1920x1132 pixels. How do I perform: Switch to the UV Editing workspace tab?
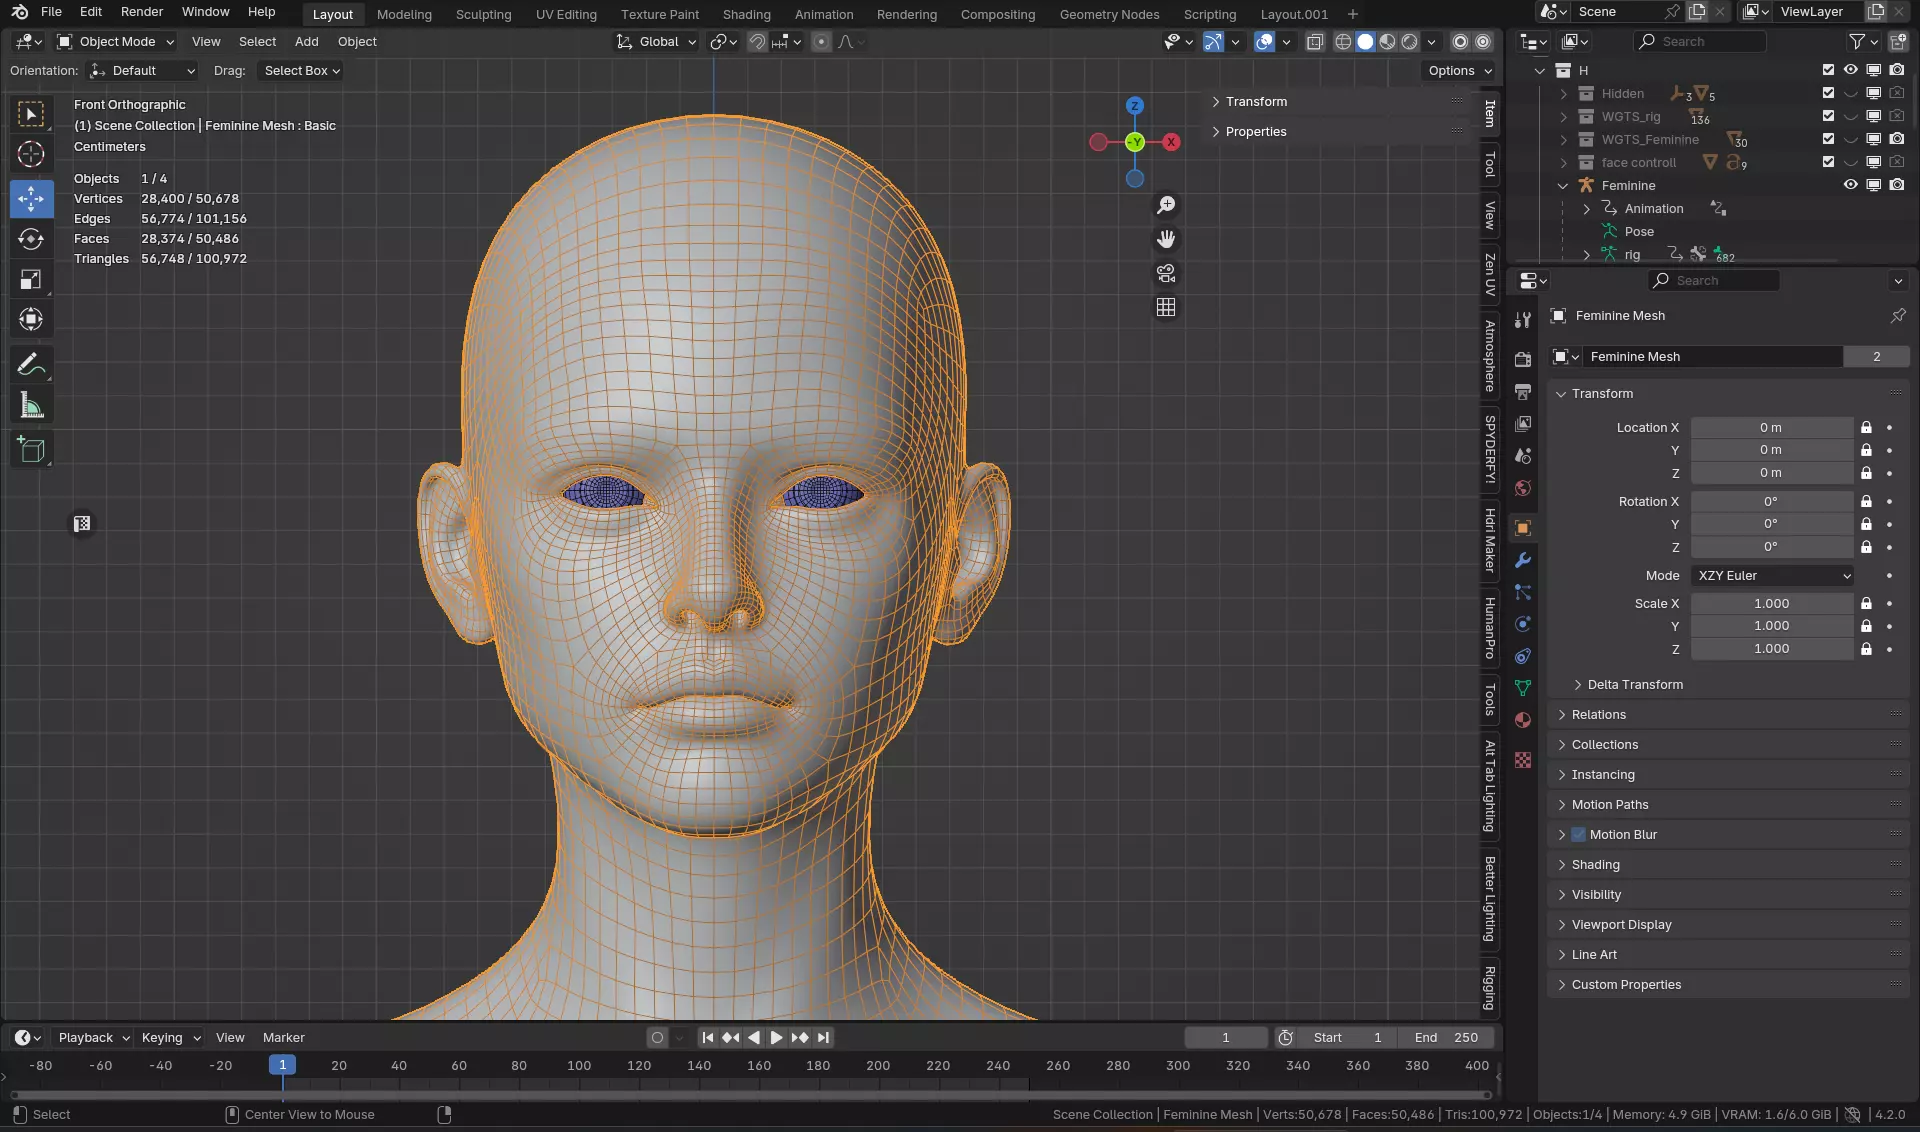pyautogui.click(x=566, y=14)
